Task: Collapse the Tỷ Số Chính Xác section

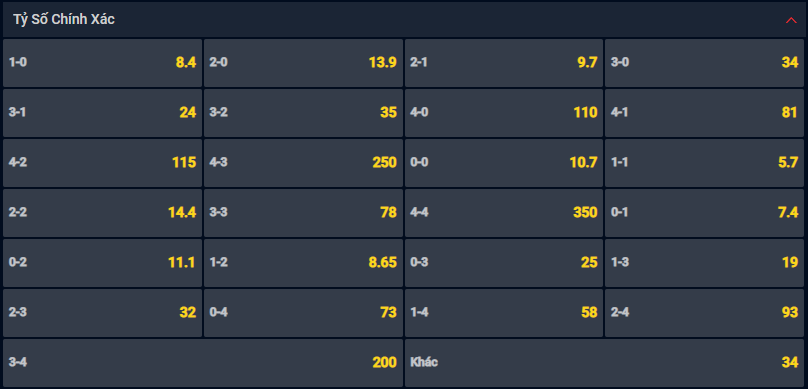Action: [x=791, y=20]
